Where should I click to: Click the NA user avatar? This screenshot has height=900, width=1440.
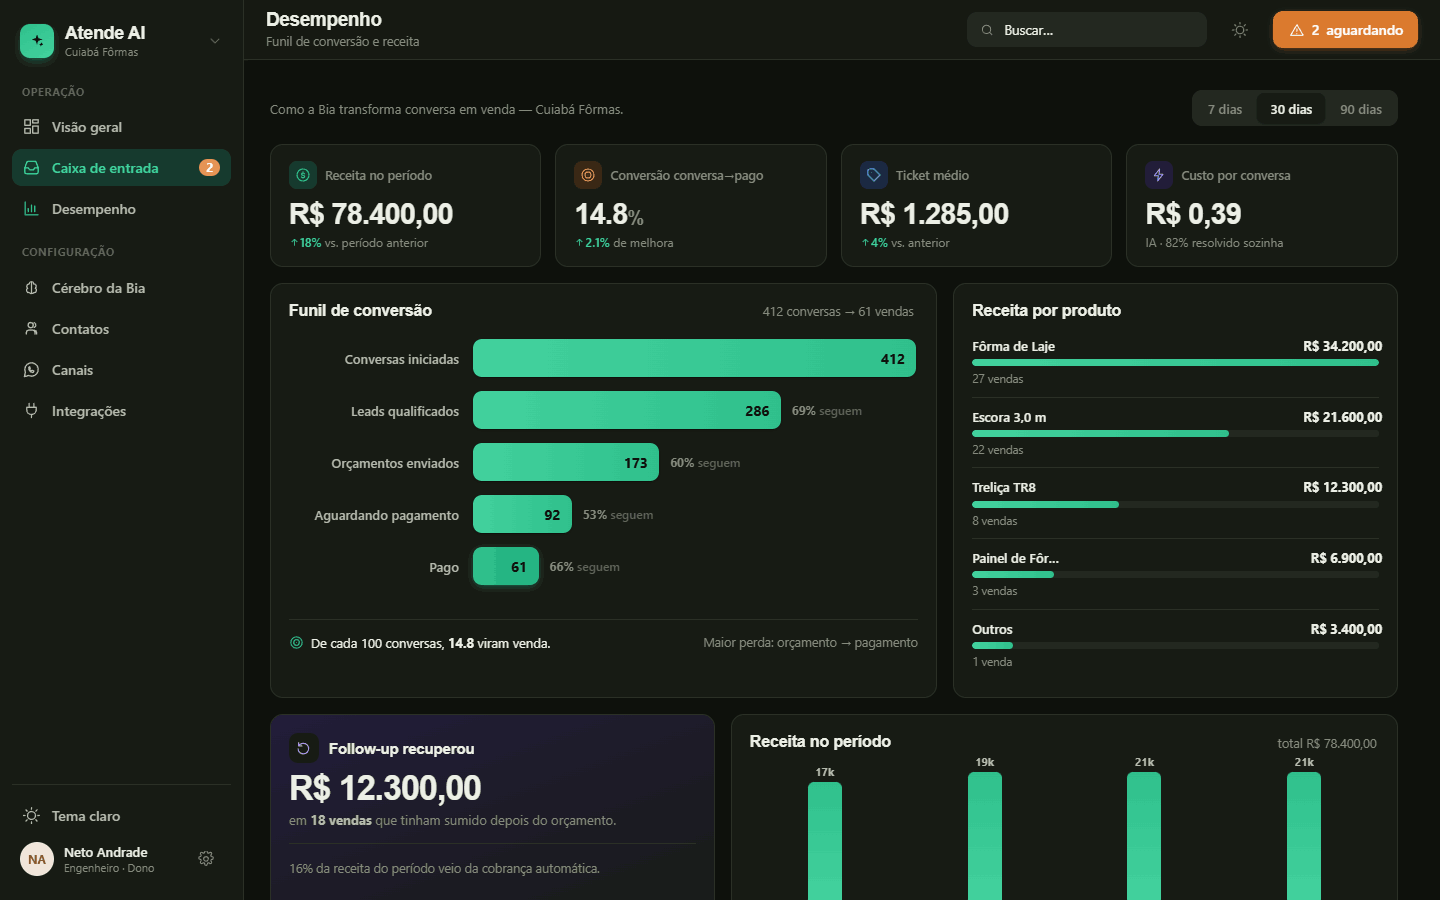pos(37,859)
